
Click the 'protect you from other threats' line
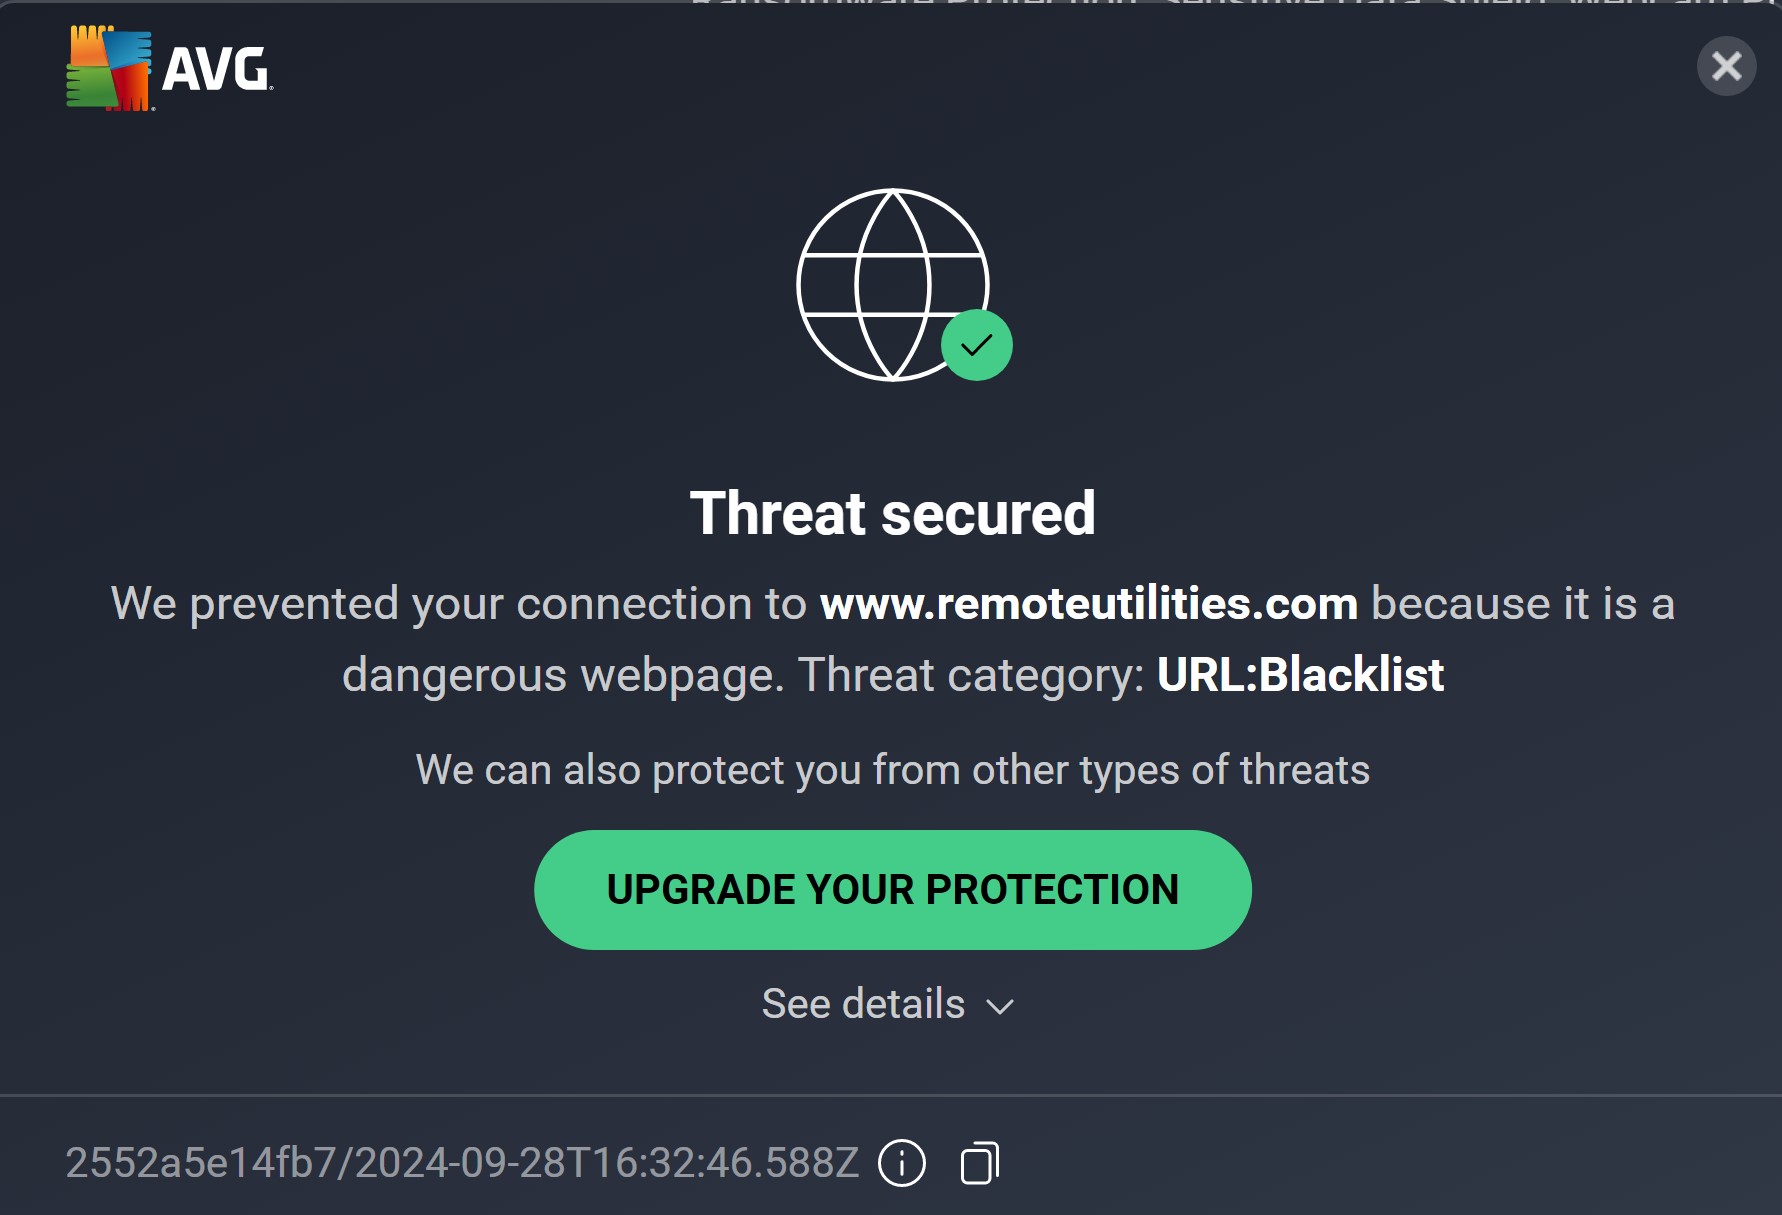click(892, 770)
